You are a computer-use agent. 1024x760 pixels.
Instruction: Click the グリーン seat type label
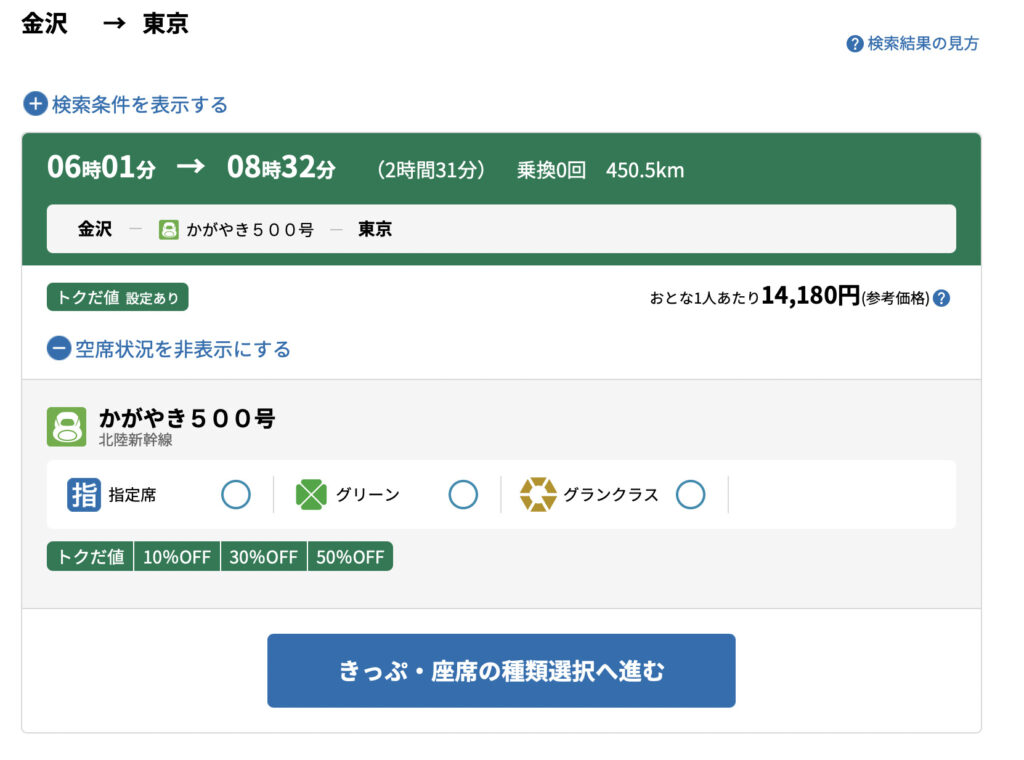tap(368, 495)
